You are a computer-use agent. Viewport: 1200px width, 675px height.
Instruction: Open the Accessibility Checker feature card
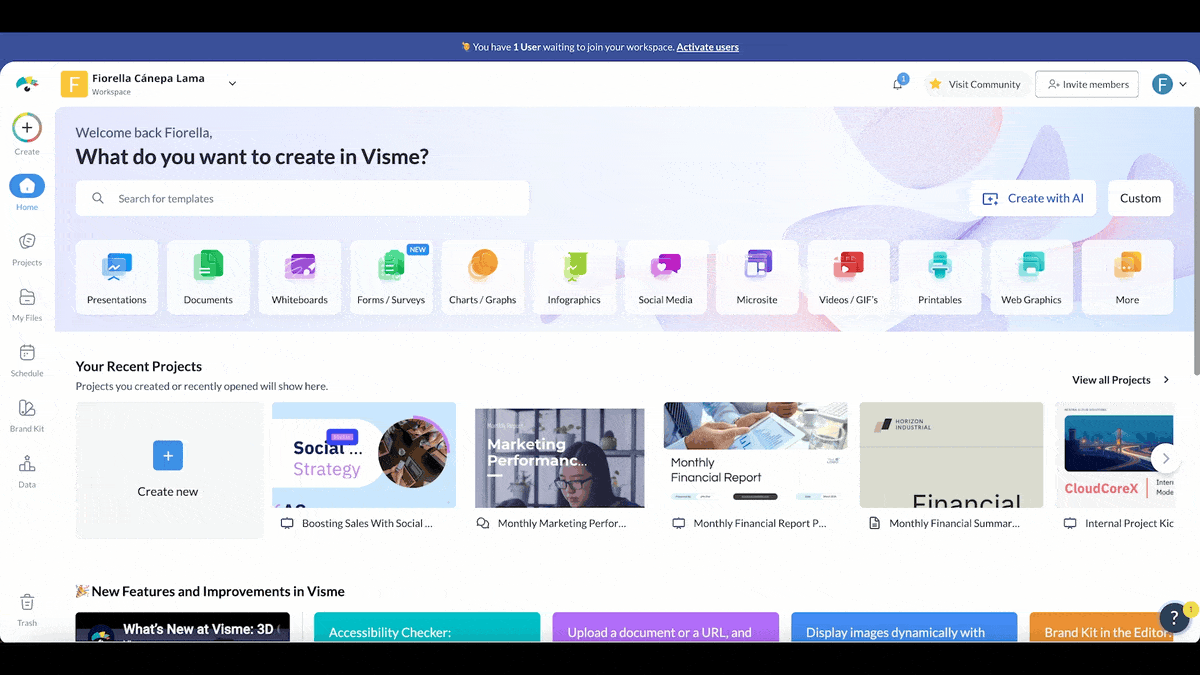tap(427, 627)
